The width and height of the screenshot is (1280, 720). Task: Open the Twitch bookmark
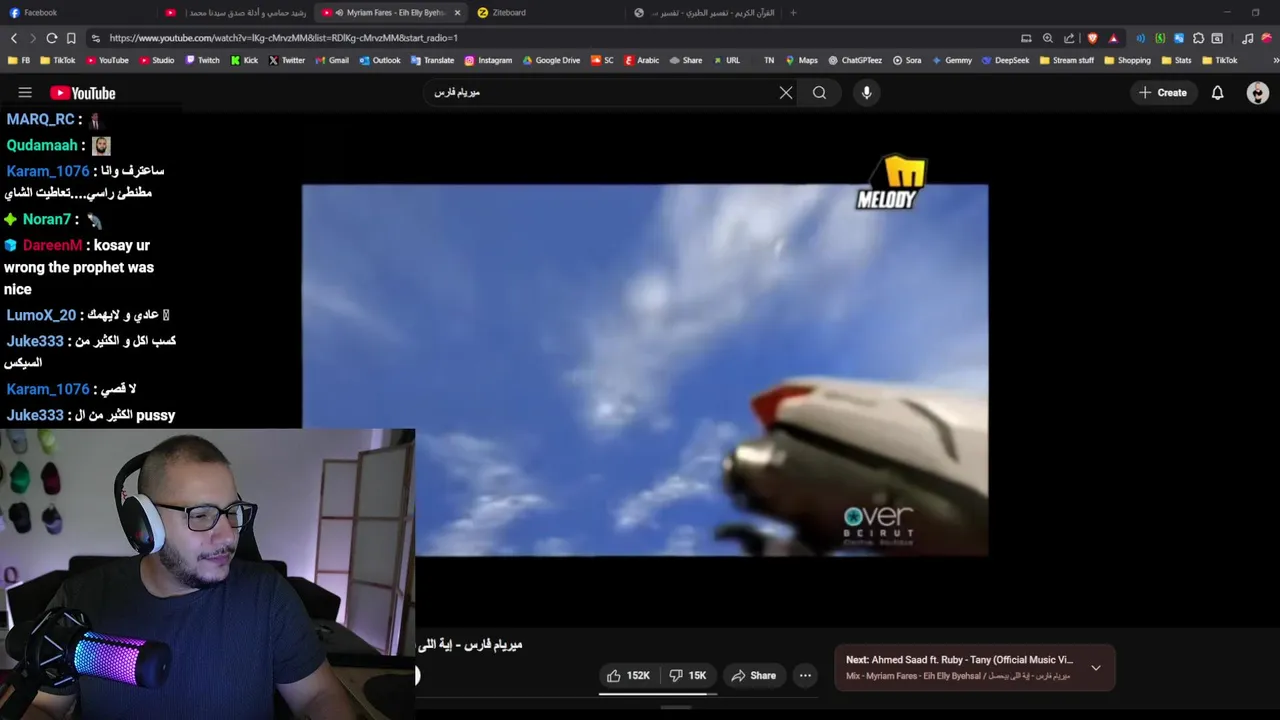click(202, 60)
